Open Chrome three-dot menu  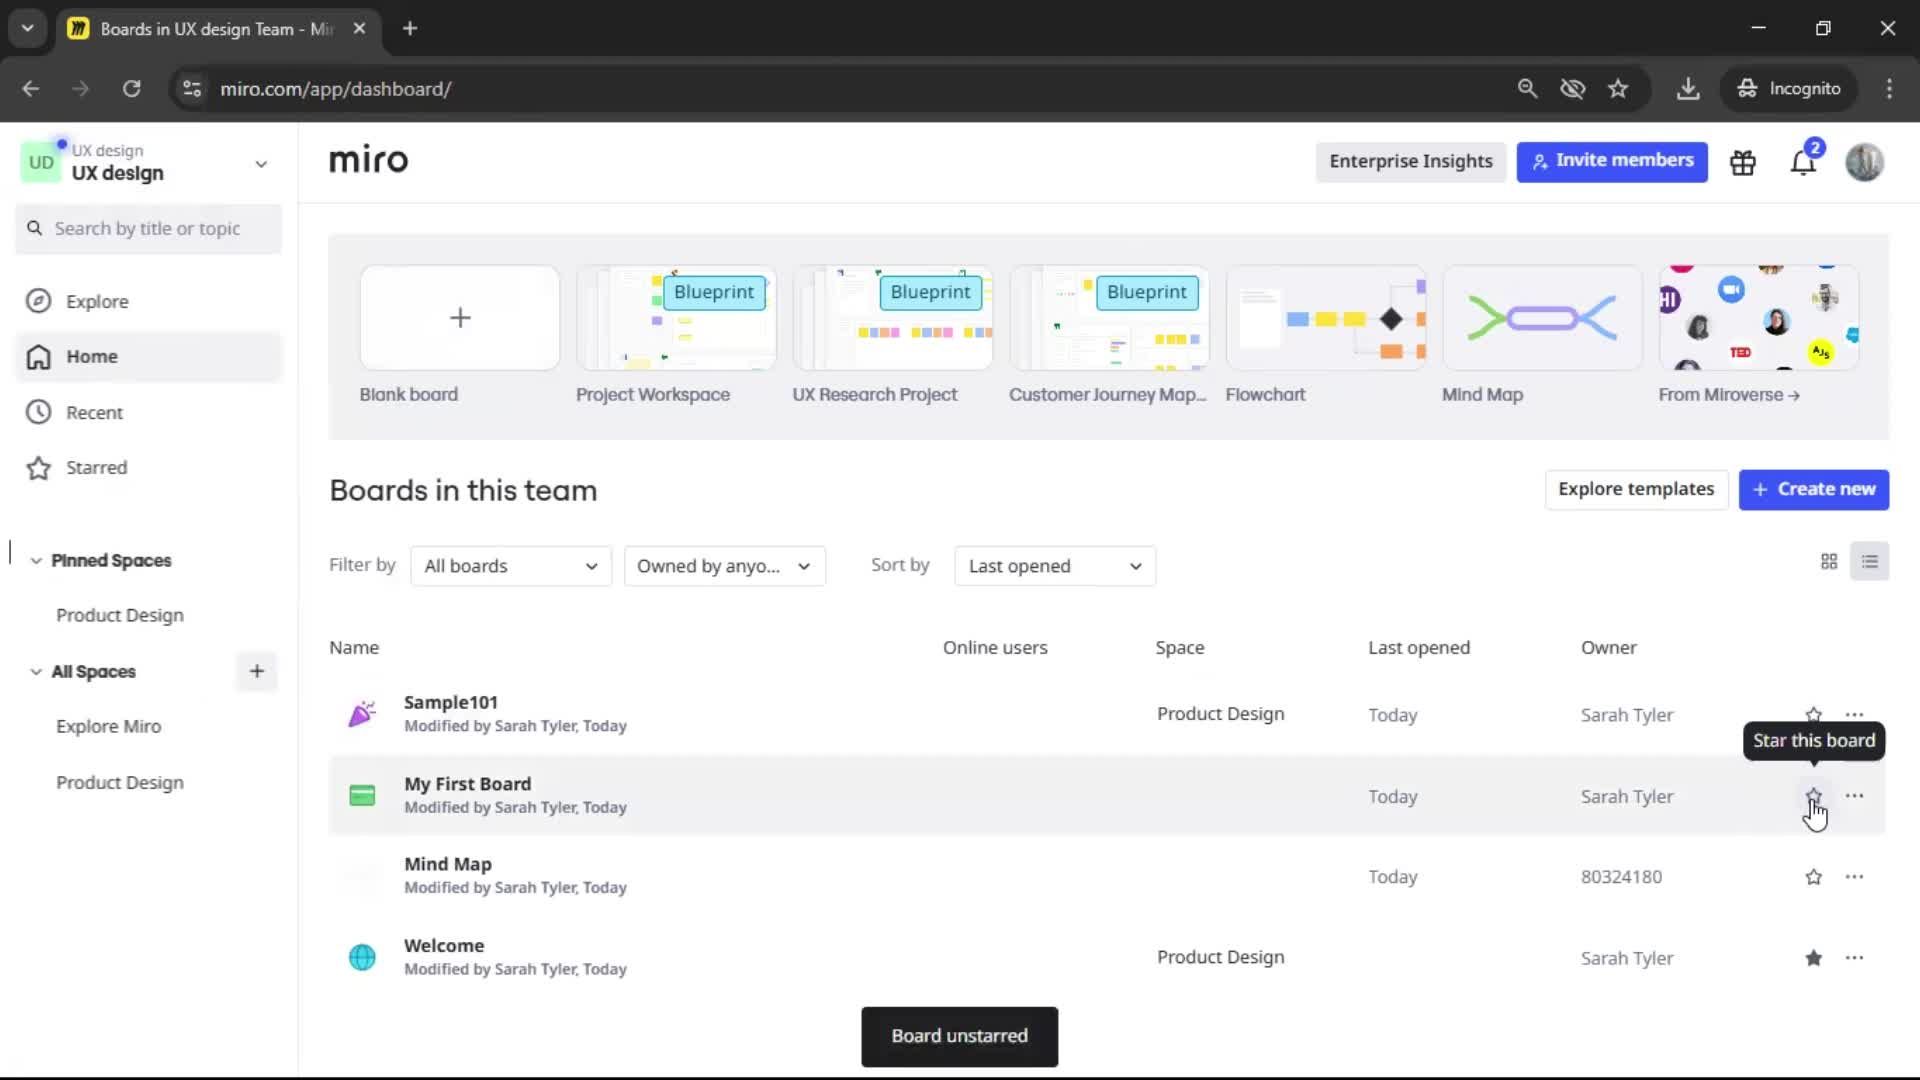tap(1889, 89)
